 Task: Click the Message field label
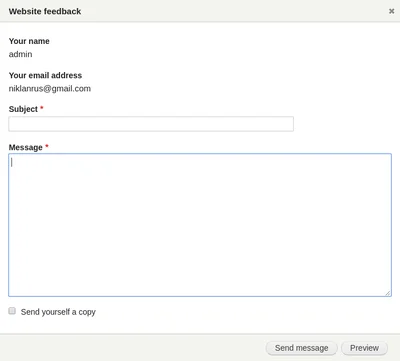pyautogui.click(x=26, y=147)
